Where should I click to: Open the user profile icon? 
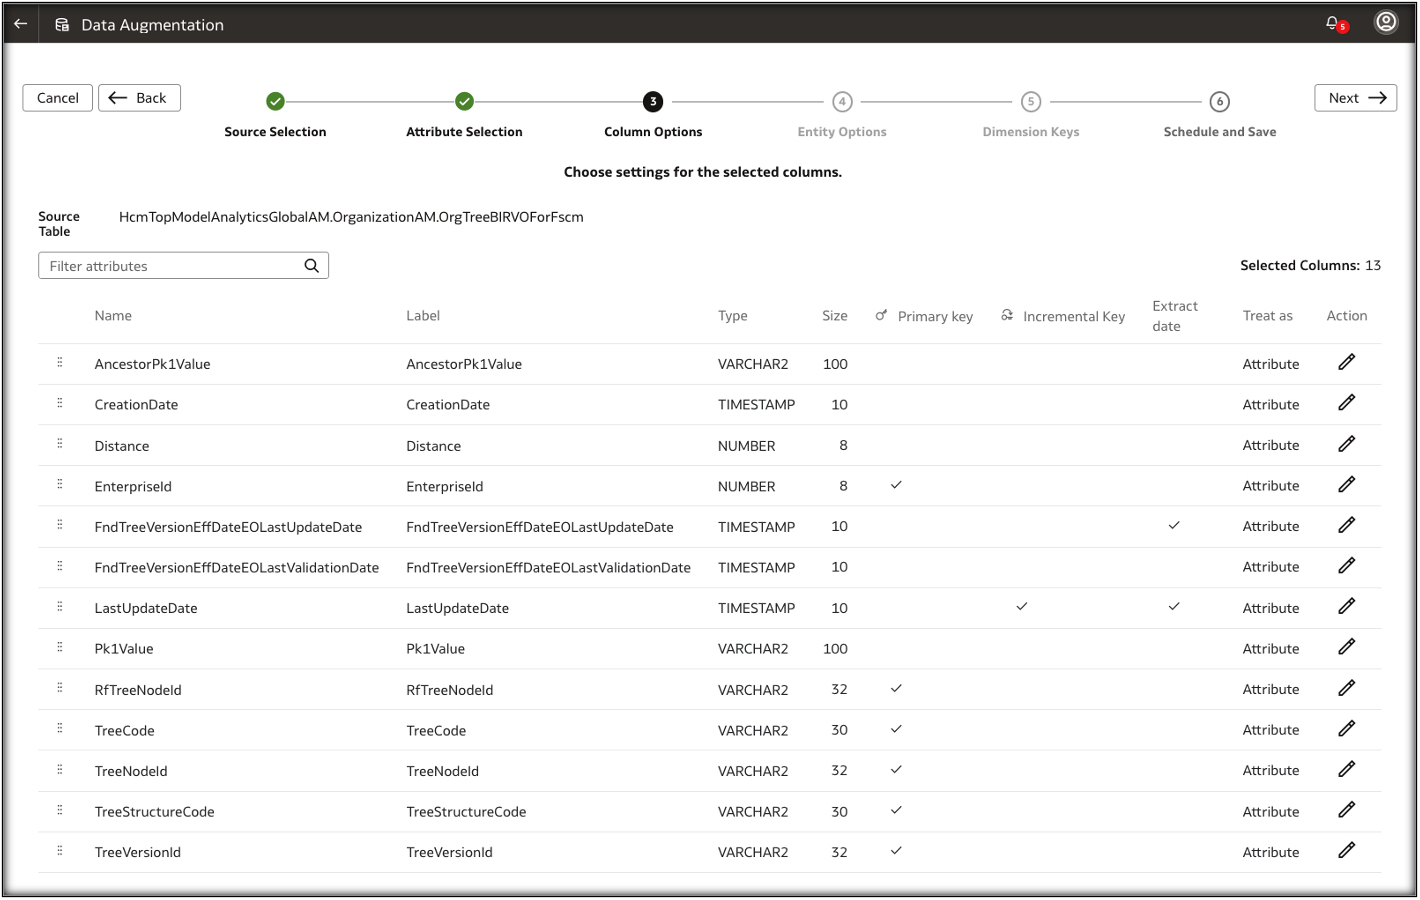[x=1385, y=23]
